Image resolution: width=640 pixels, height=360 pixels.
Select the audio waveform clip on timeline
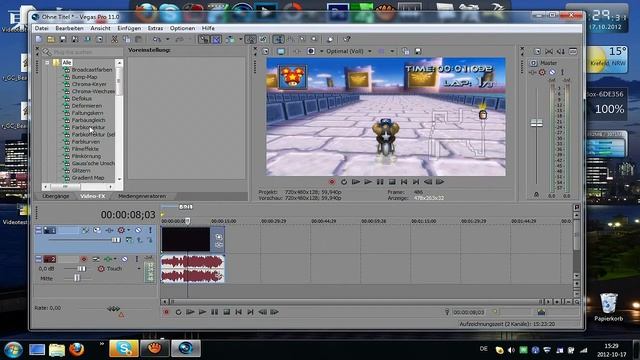pos(193,269)
